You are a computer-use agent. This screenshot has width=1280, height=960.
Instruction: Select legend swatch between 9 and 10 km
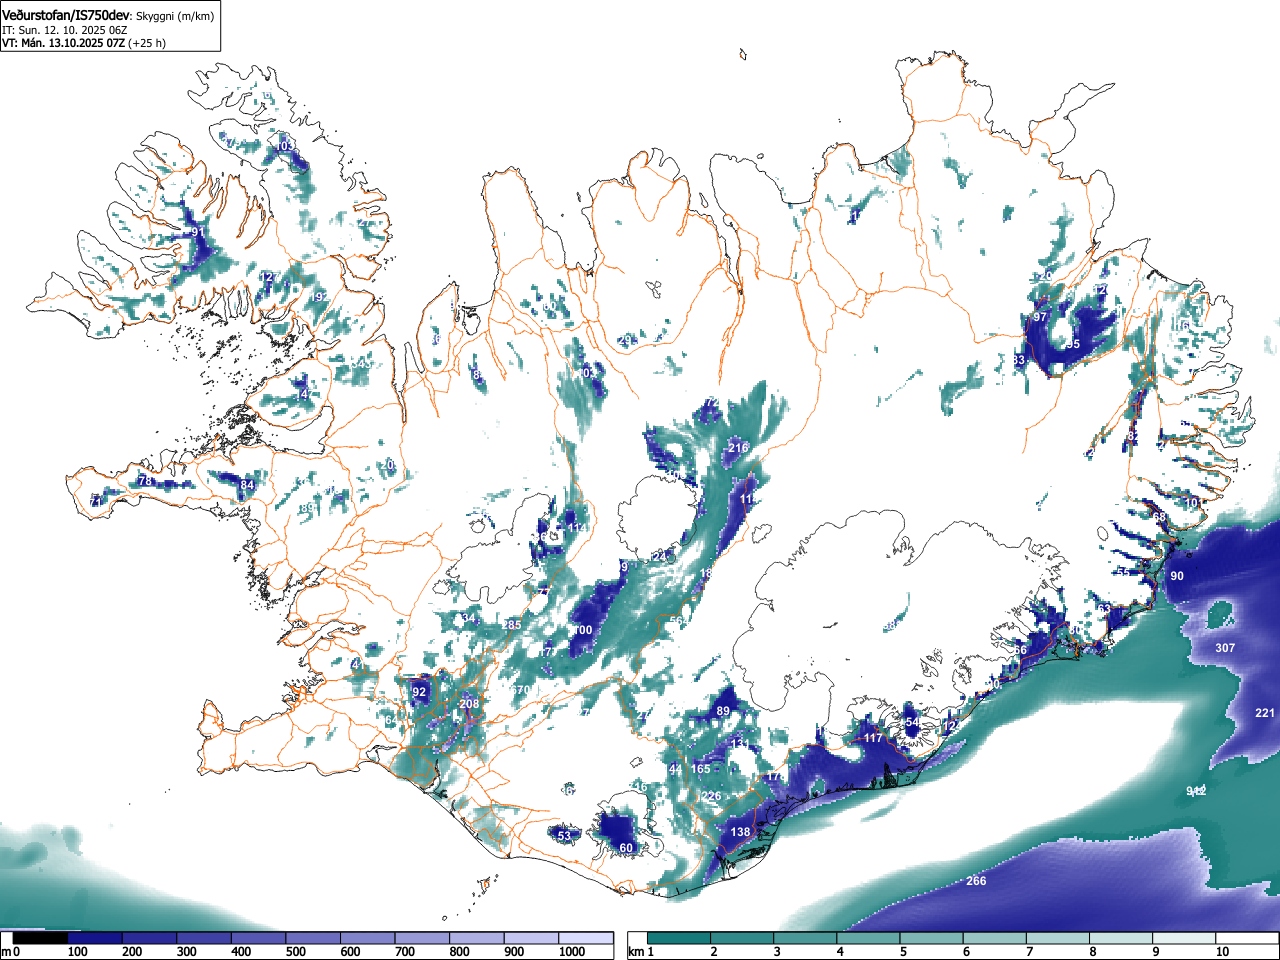(1184, 938)
